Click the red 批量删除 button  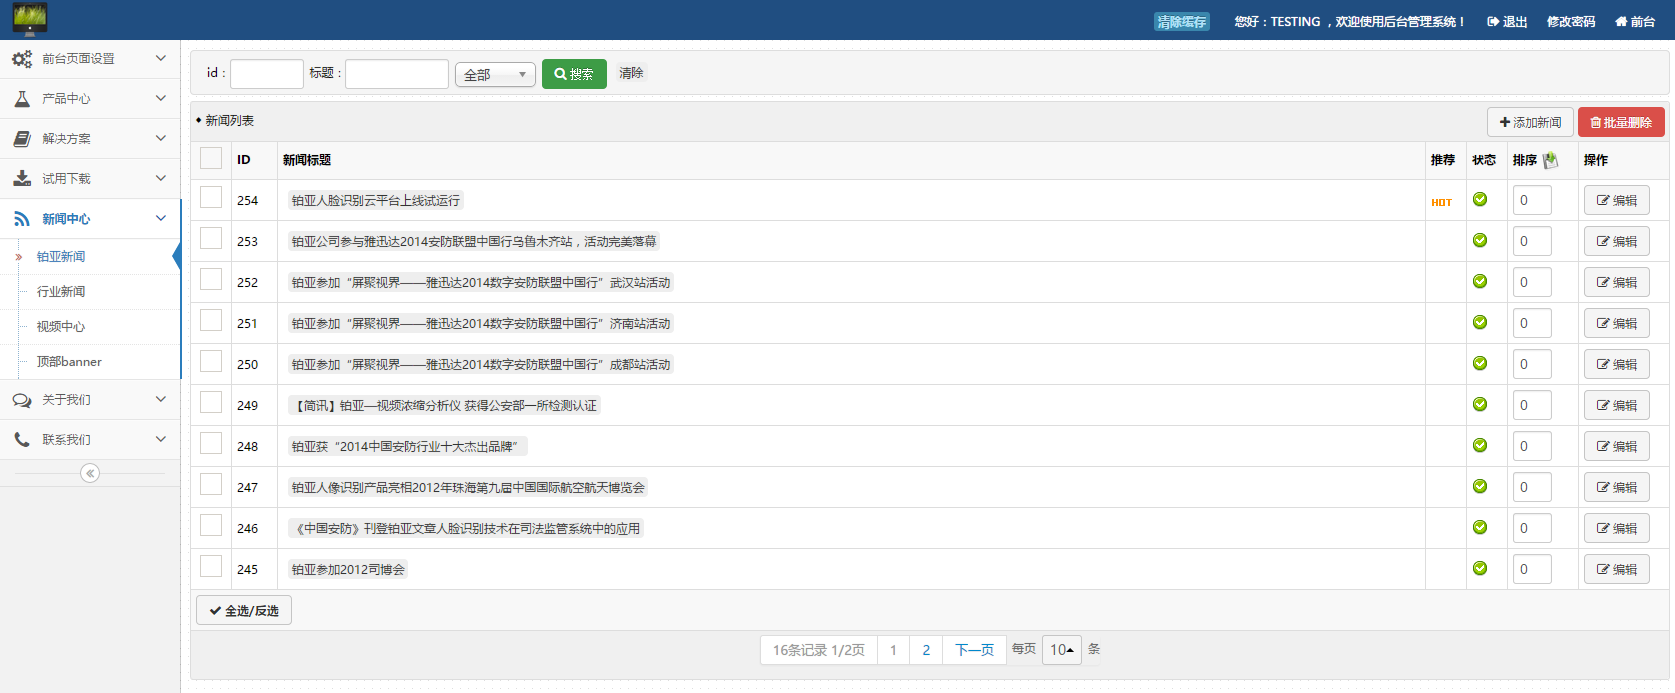pyautogui.click(x=1621, y=122)
